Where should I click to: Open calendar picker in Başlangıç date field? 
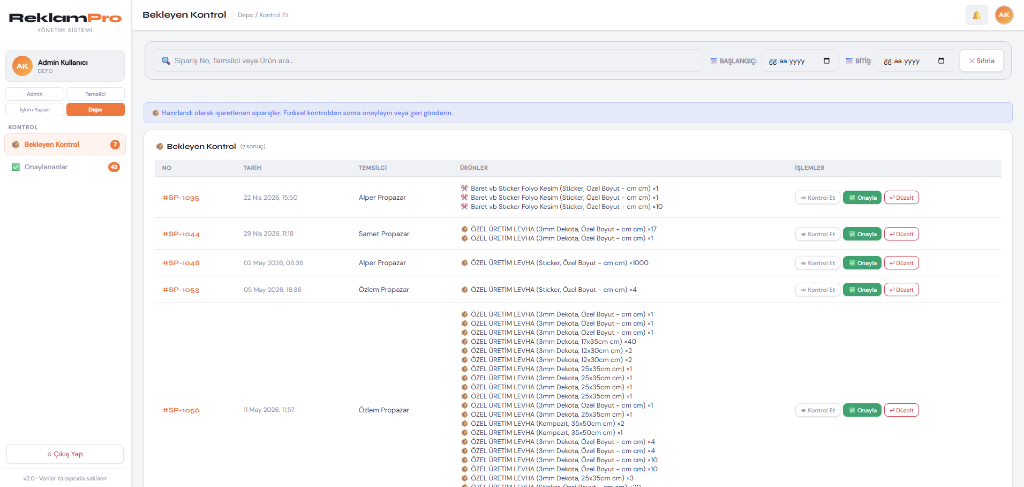pyautogui.click(x=827, y=61)
